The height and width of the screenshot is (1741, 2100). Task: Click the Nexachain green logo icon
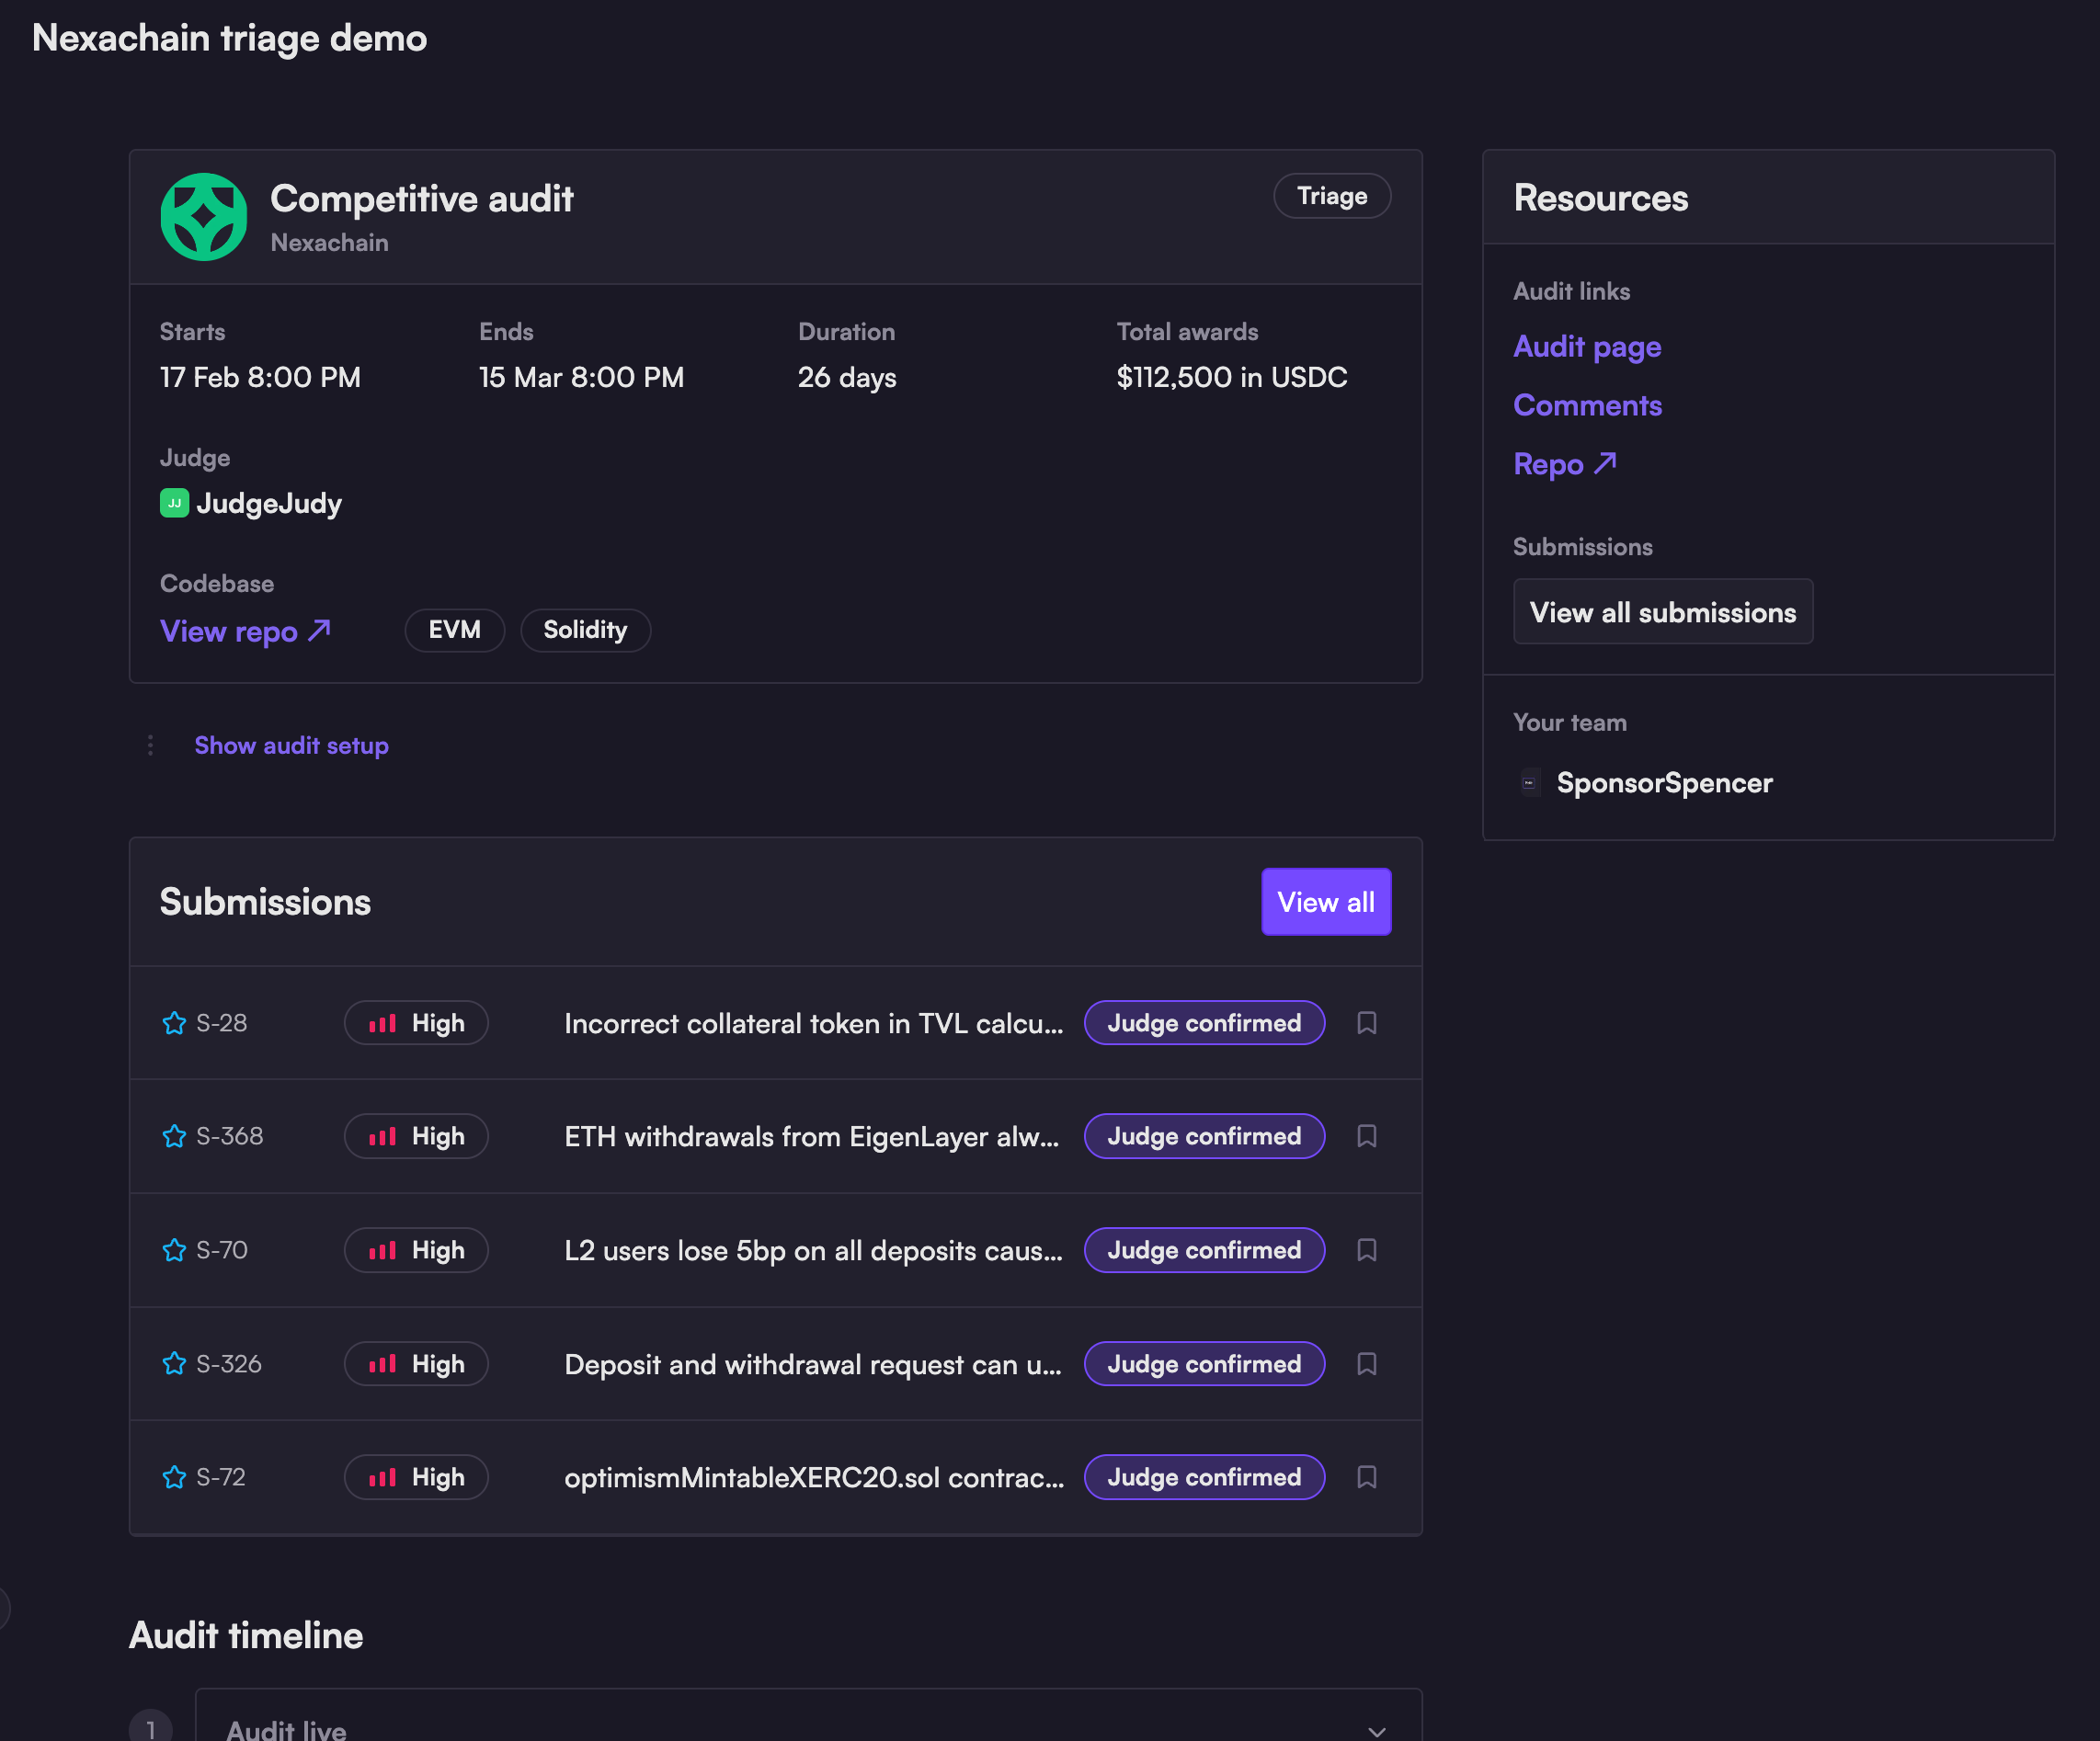point(204,217)
